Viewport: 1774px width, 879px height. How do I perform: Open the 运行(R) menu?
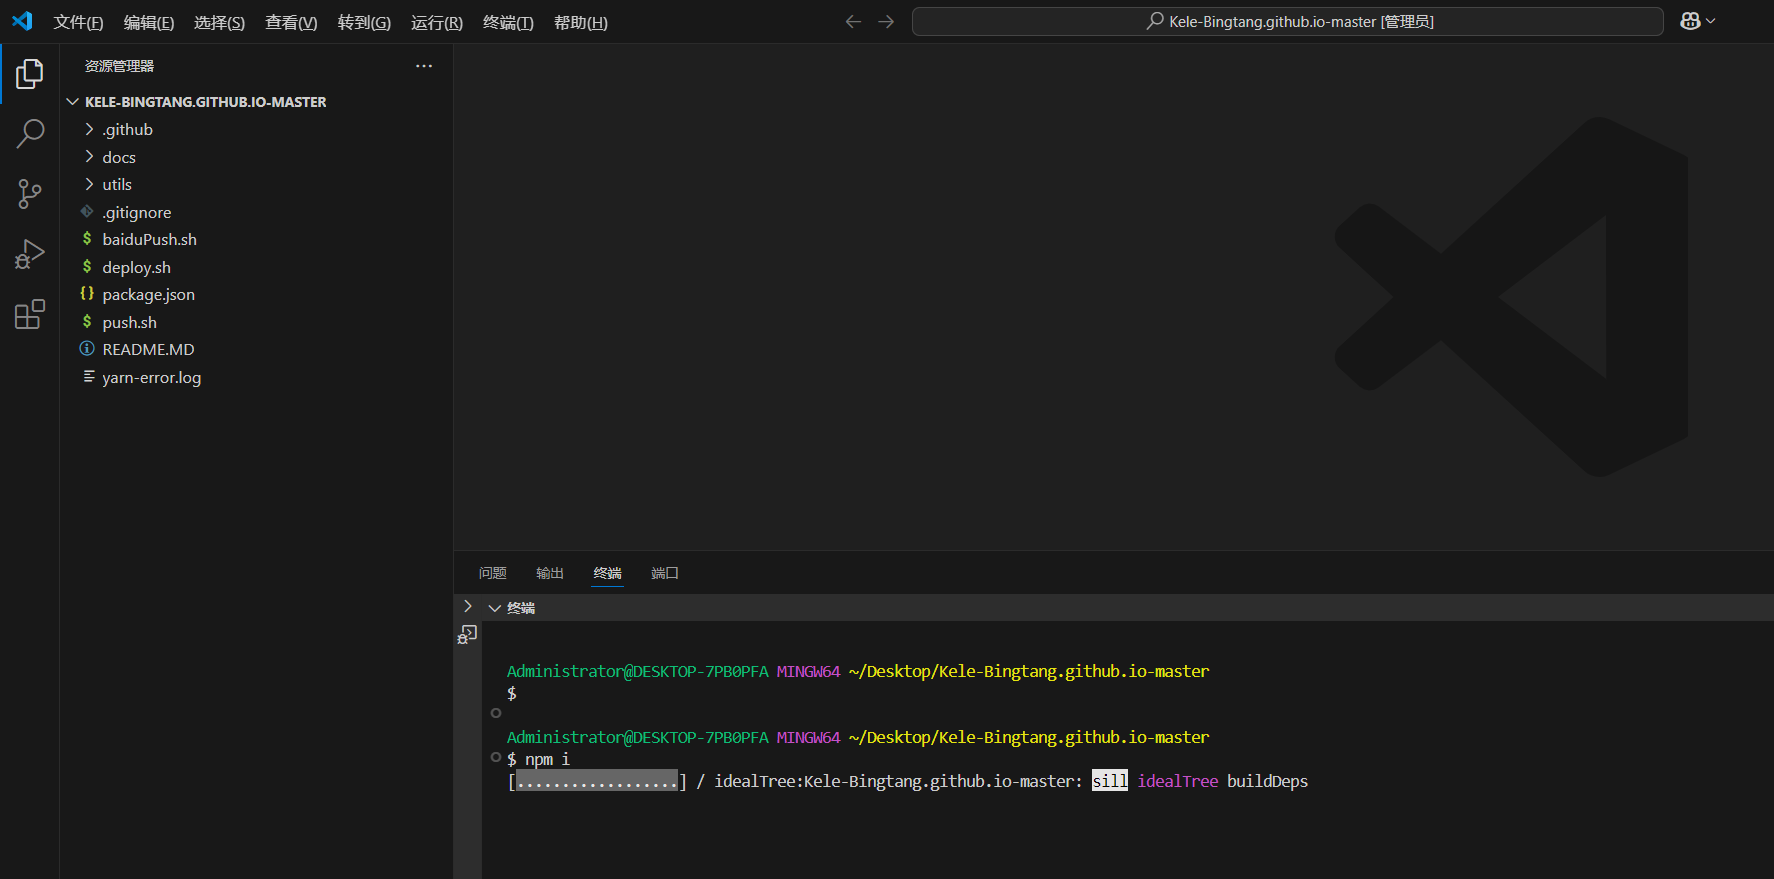pos(437,22)
